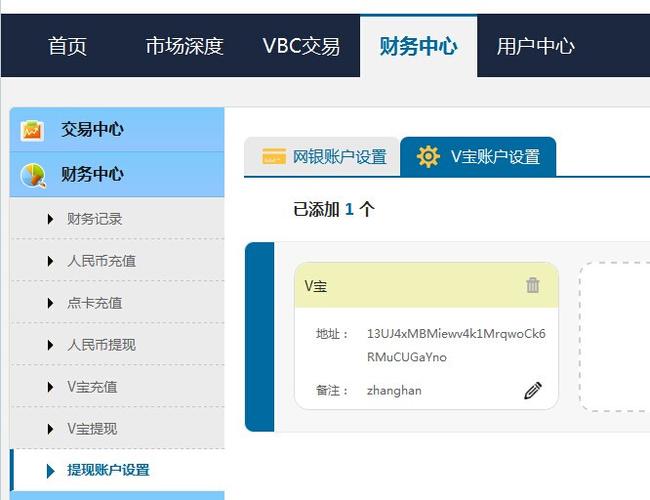Click the 已添加 1 个 count text
Screen dimensions: 650x500
(334, 209)
